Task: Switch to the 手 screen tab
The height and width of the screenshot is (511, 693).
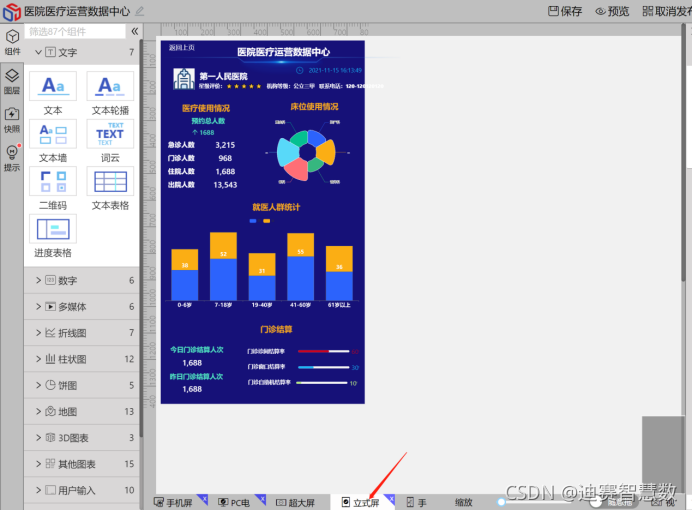Action: 416,503
